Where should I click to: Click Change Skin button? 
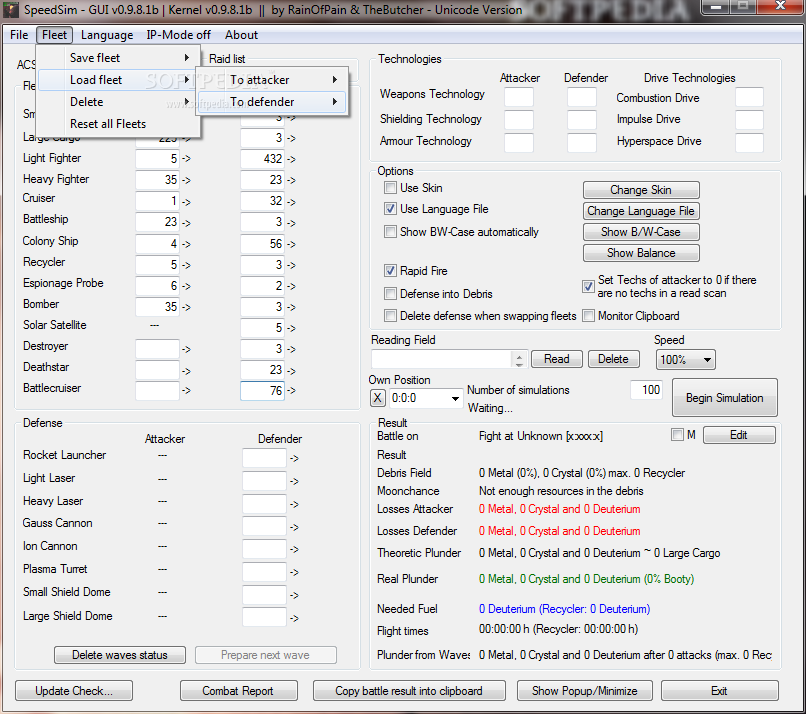(x=641, y=190)
